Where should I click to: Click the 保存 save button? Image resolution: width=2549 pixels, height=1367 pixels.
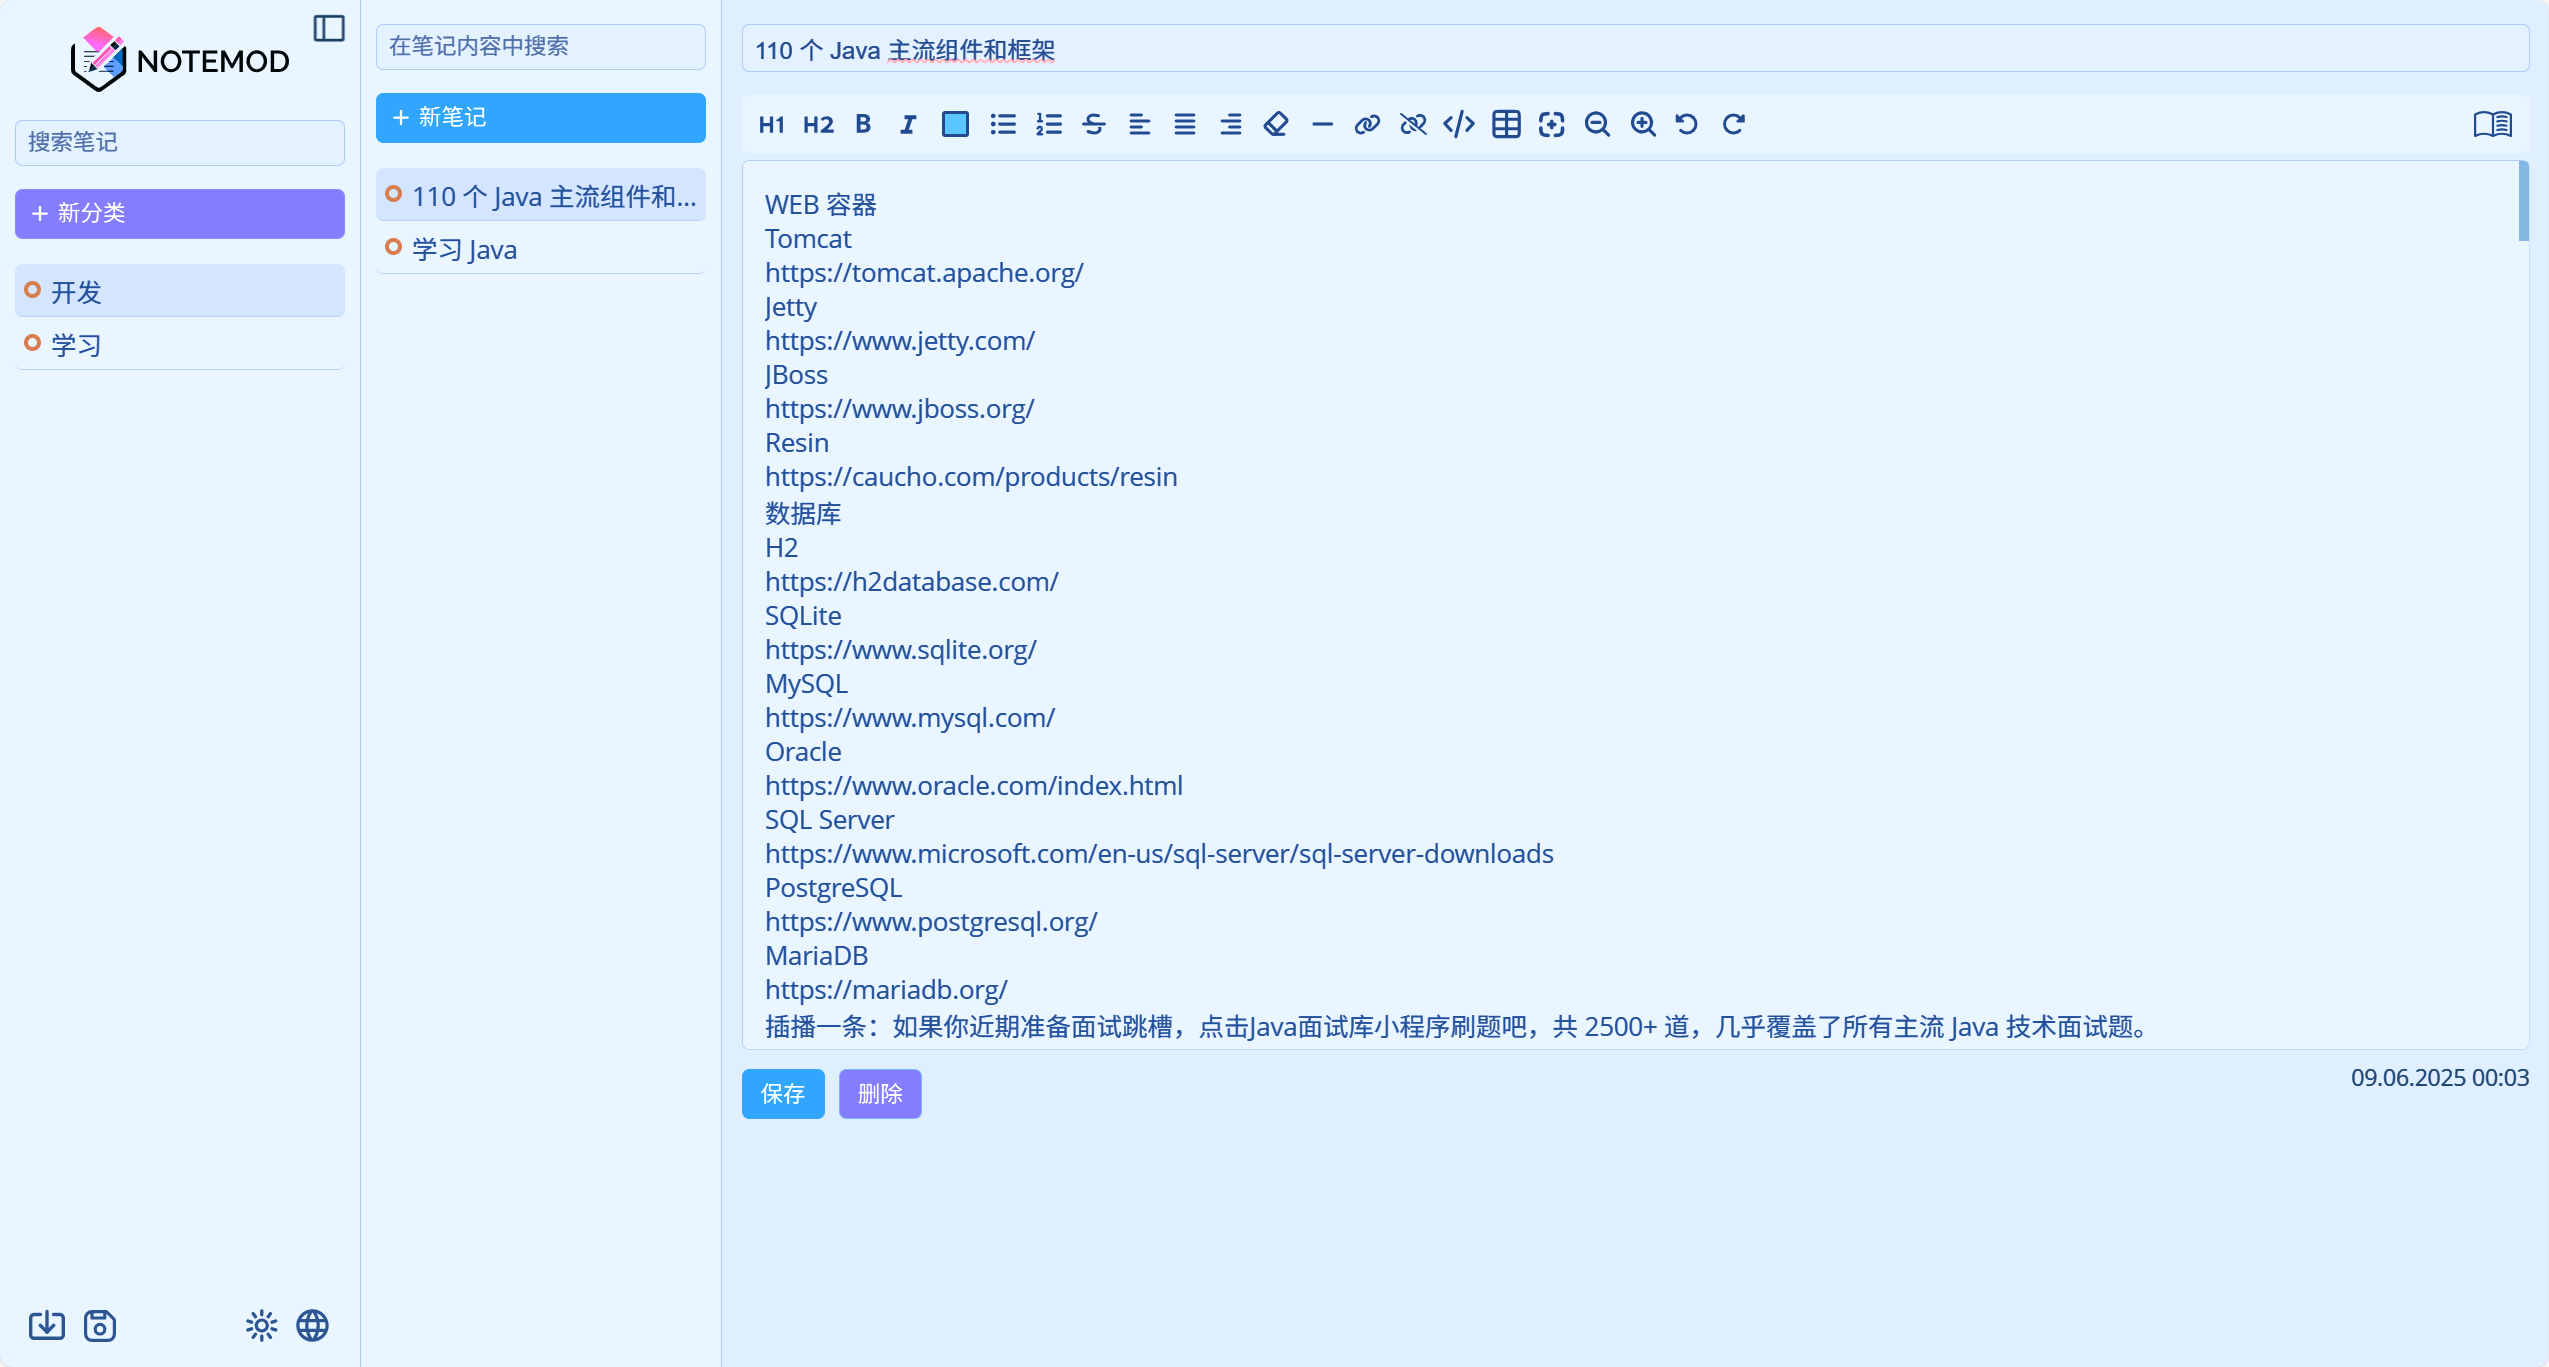click(x=783, y=1093)
